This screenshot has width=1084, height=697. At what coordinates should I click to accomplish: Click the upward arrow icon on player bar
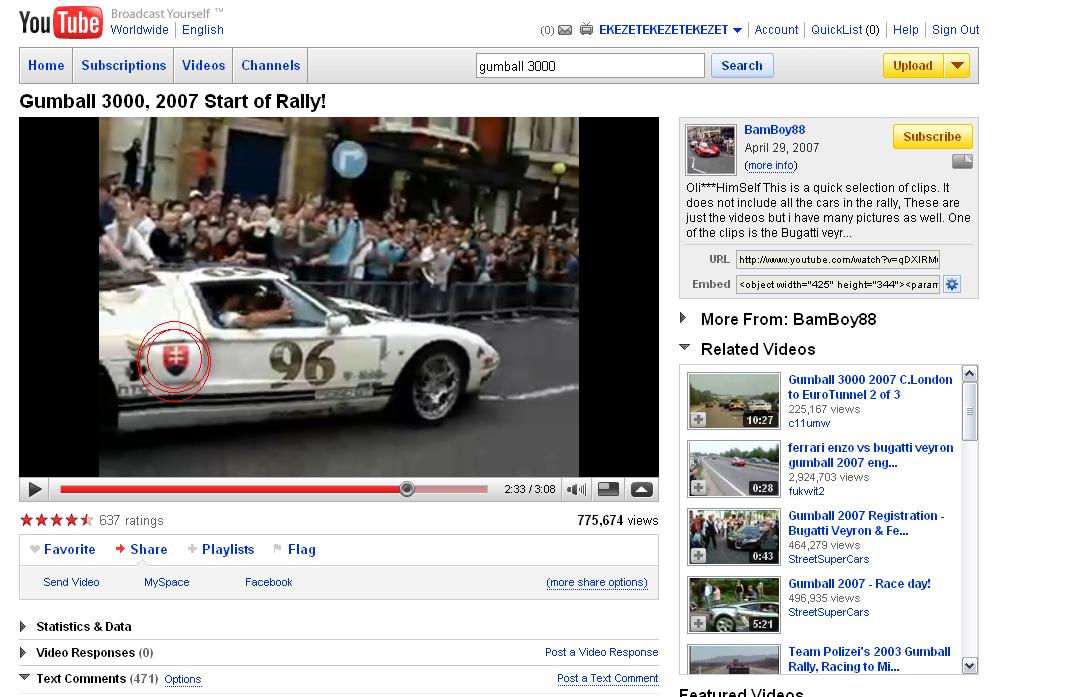coord(642,489)
